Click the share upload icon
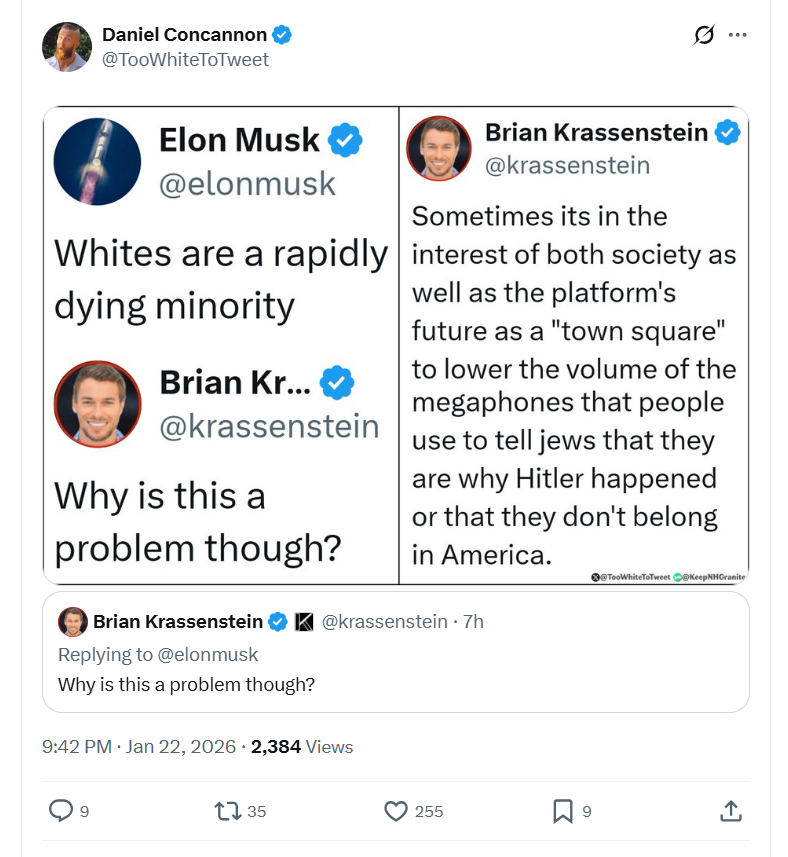The width and height of the screenshot is (788, 857). click(731, 811)
